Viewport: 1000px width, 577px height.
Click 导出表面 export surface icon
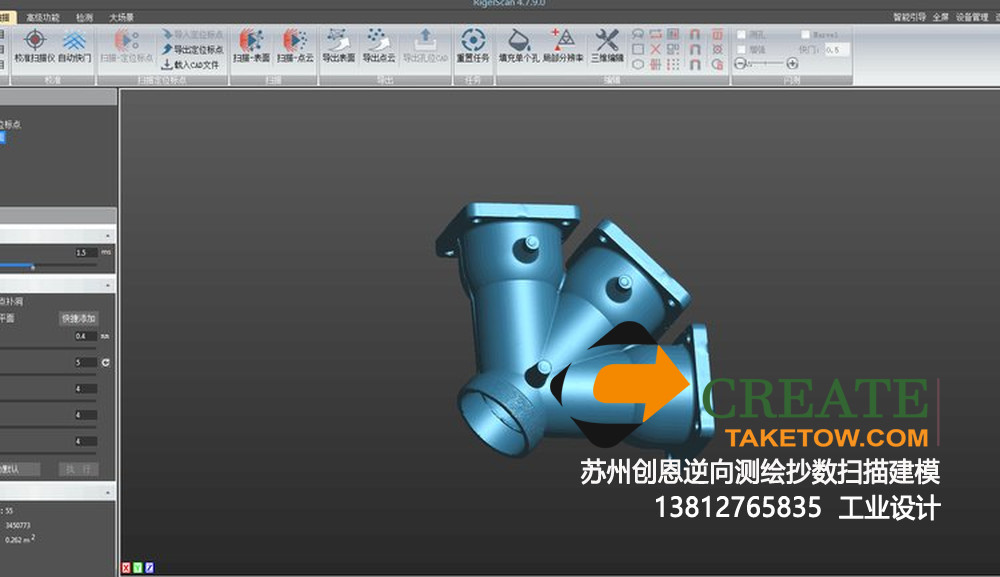pyautogui.click(x=339, y=45)
